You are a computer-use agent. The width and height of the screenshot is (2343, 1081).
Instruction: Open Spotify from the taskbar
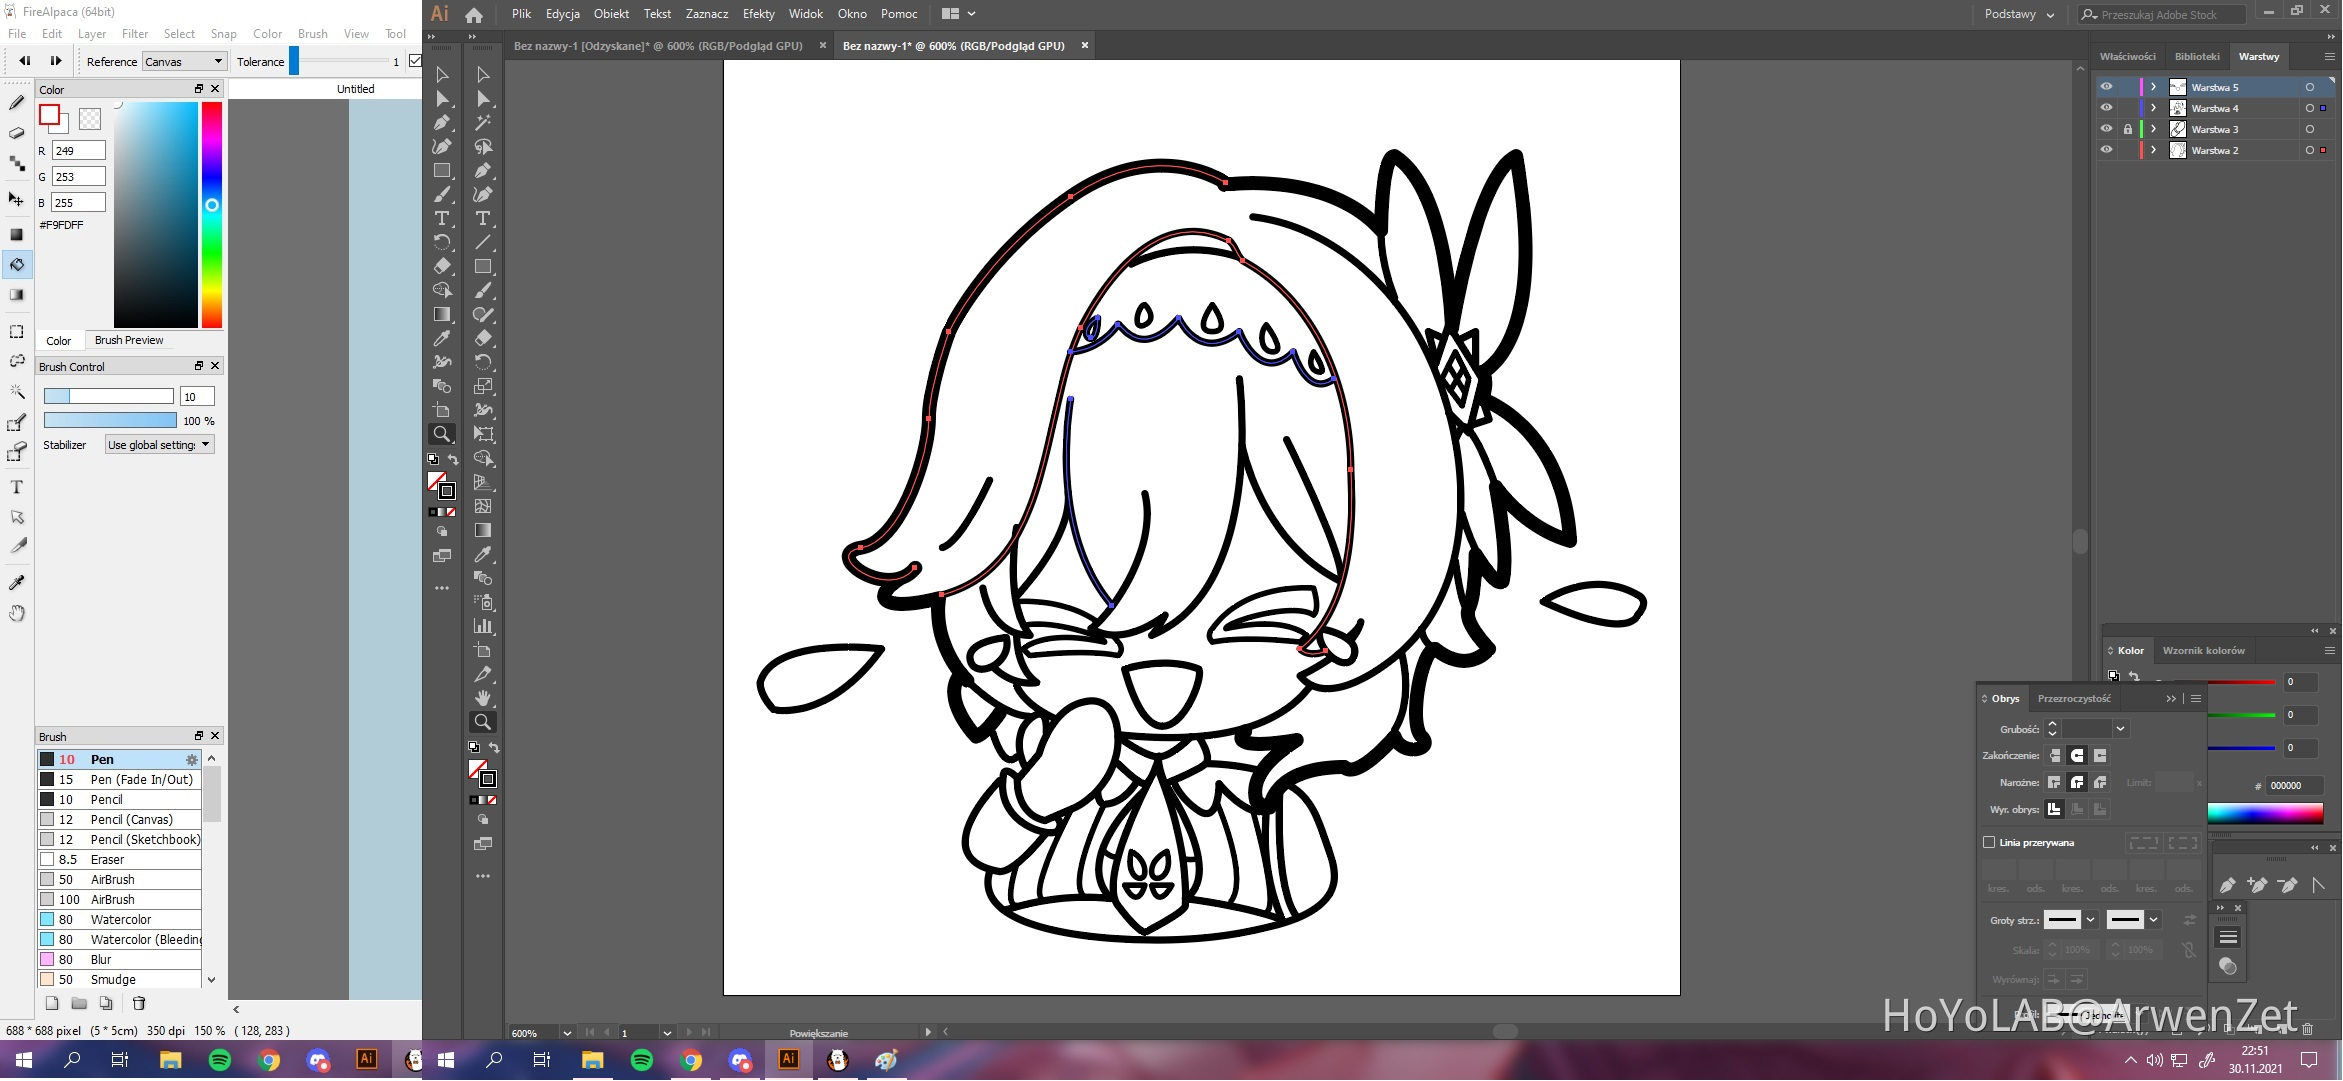(x=642, y=1060)
